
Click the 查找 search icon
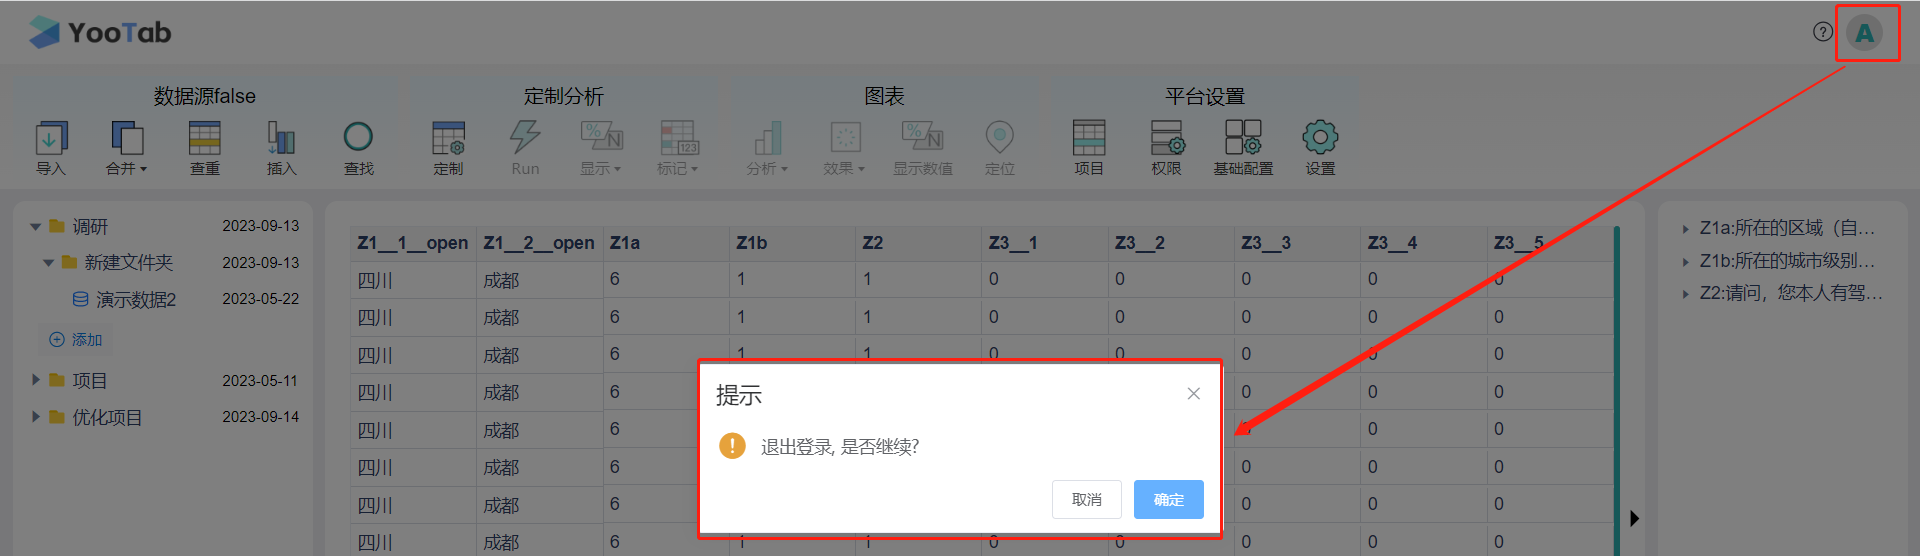pos(358,137)
